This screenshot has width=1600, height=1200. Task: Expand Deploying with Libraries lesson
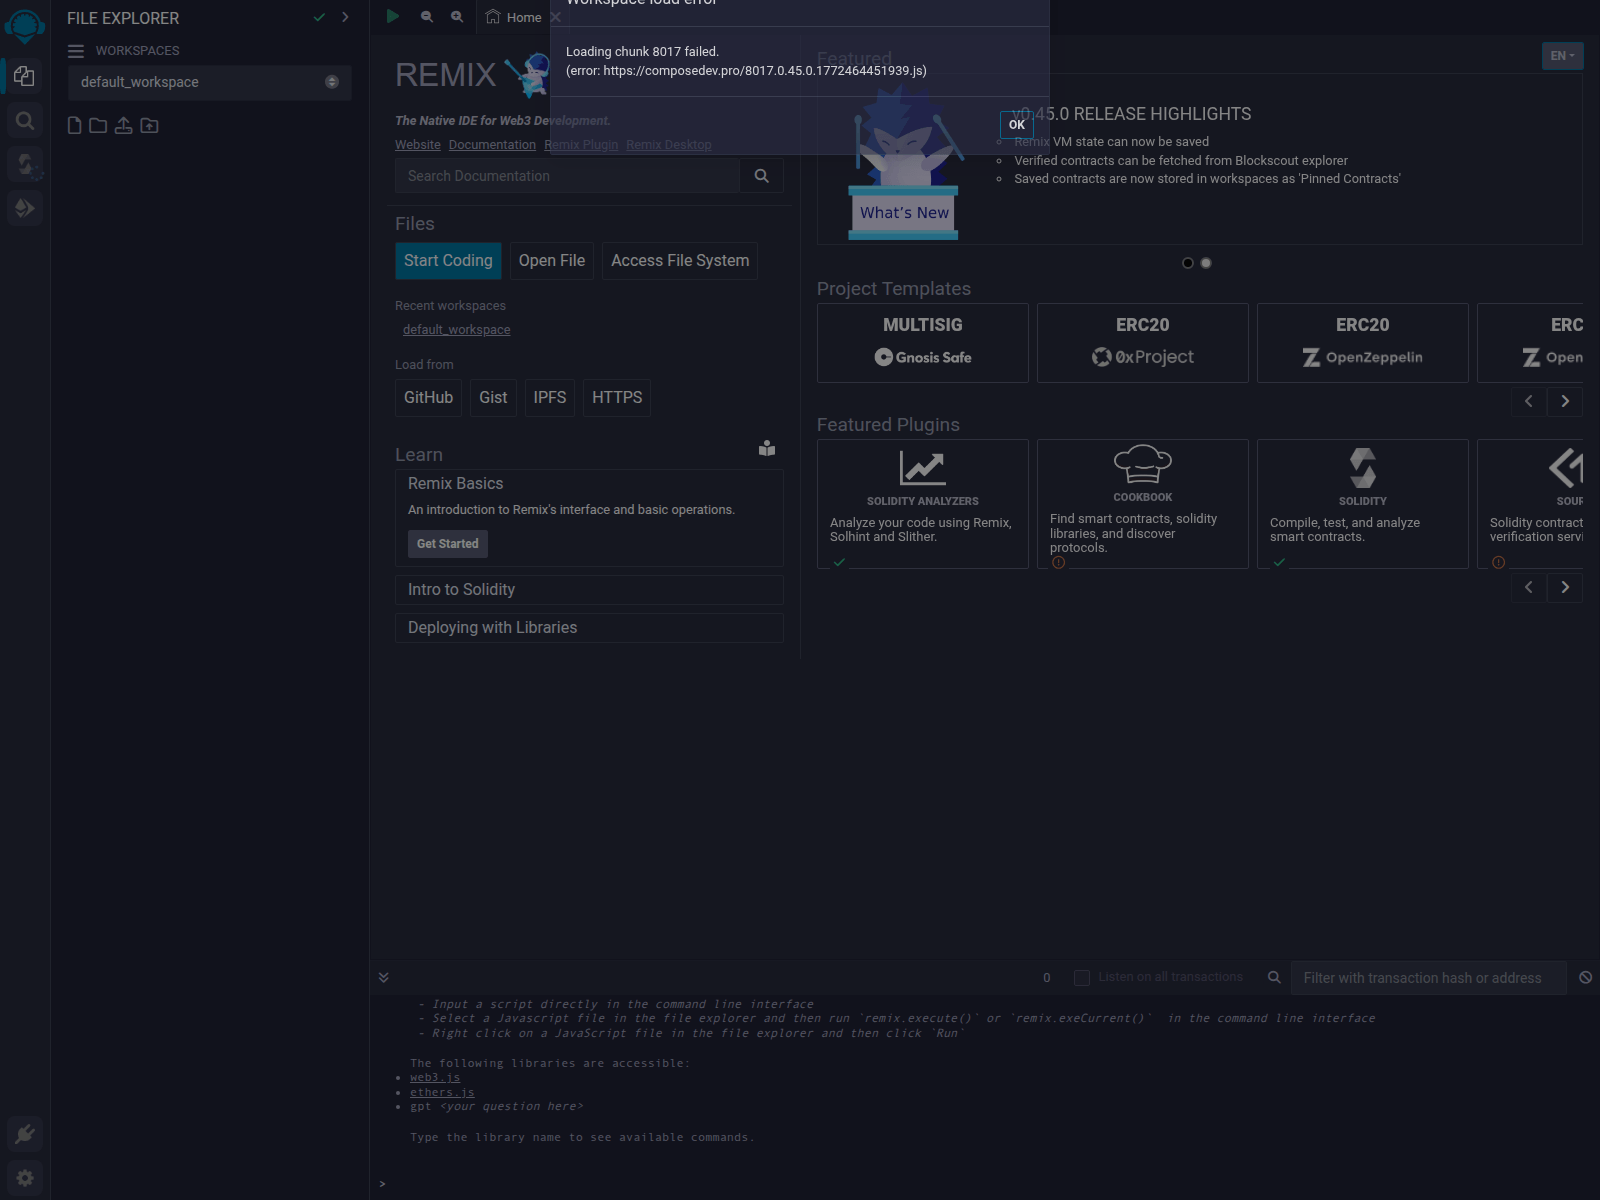[x=589, y=628]
